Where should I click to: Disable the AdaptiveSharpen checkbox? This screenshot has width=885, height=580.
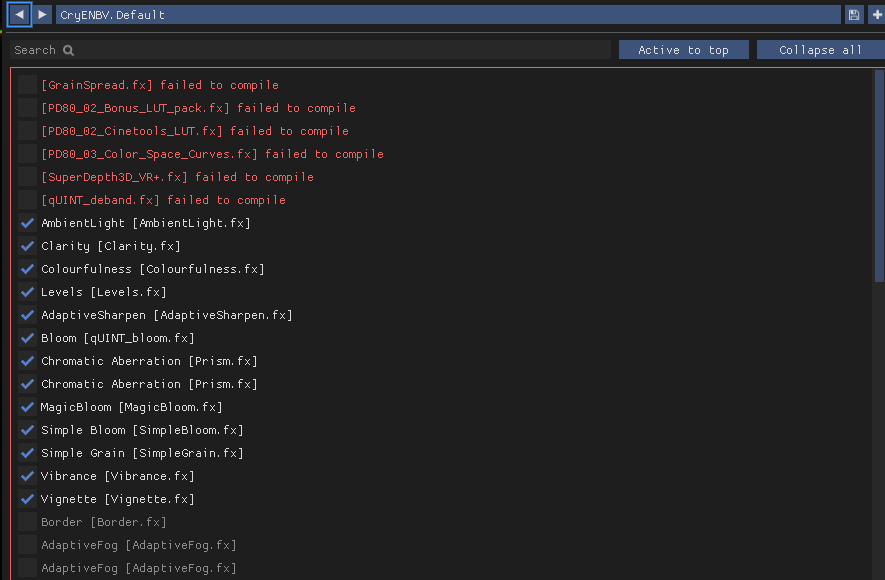coord(27,315)
